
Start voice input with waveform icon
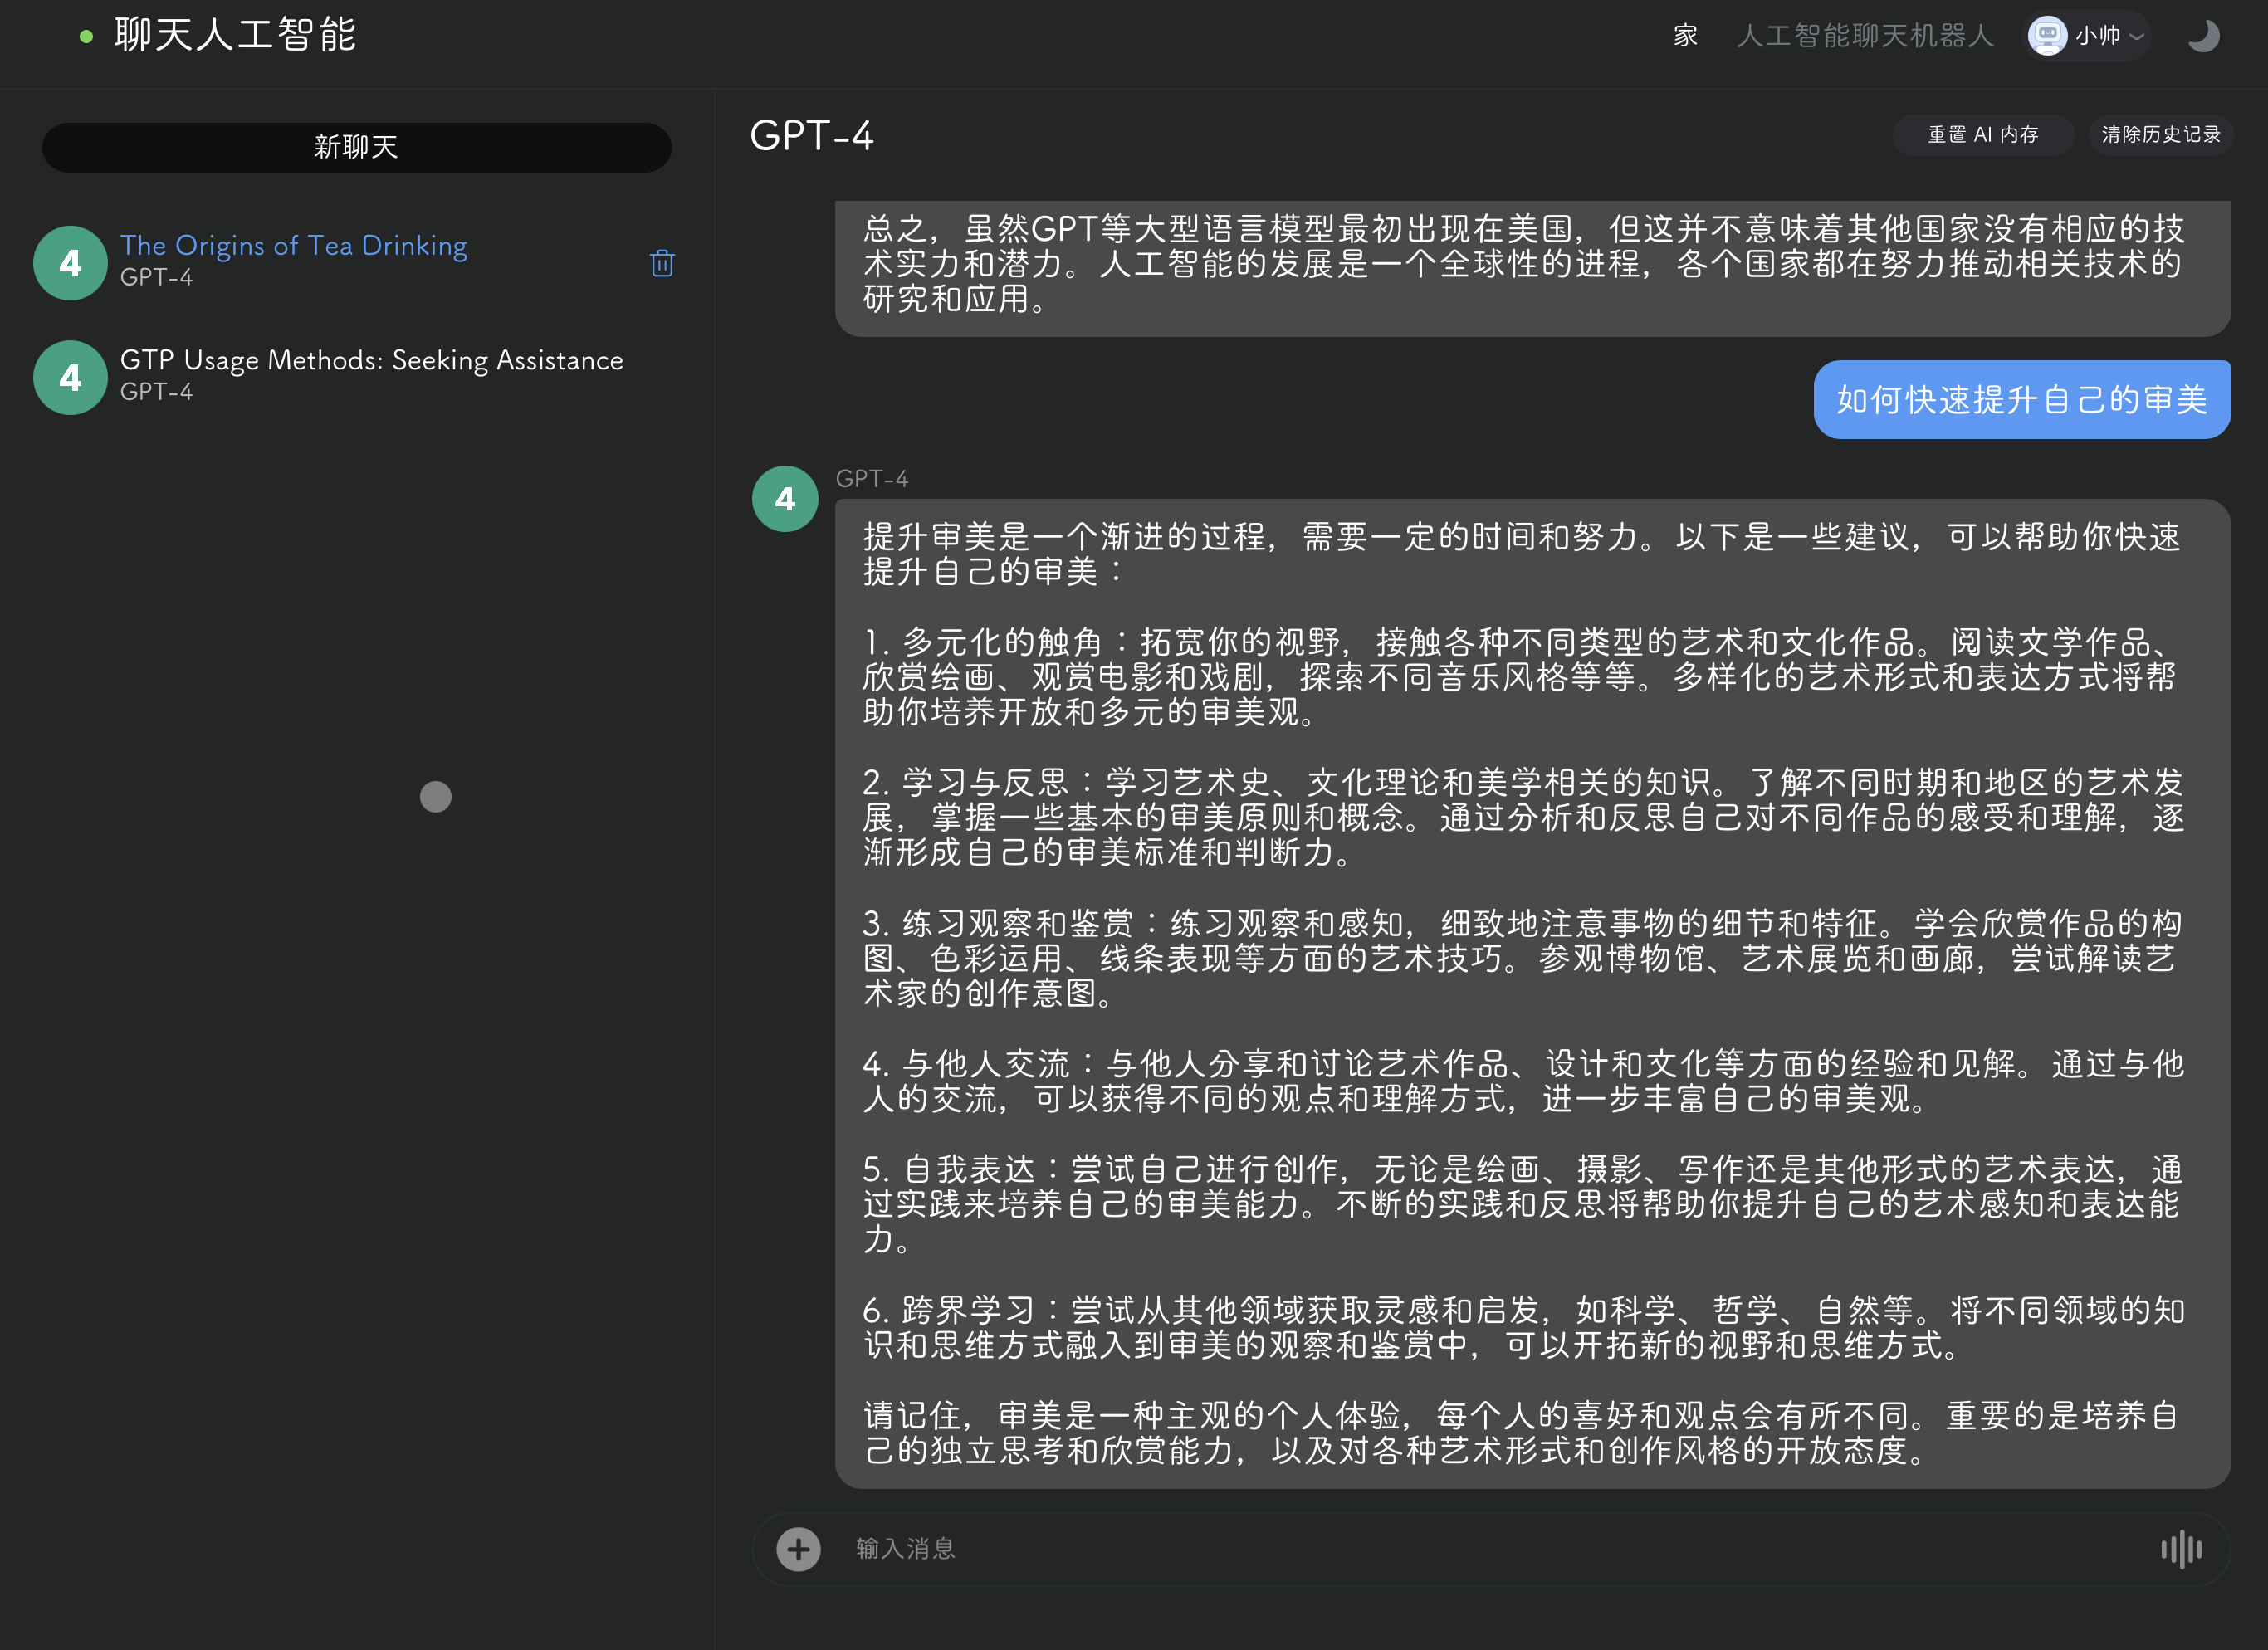coord(2180,1549)
